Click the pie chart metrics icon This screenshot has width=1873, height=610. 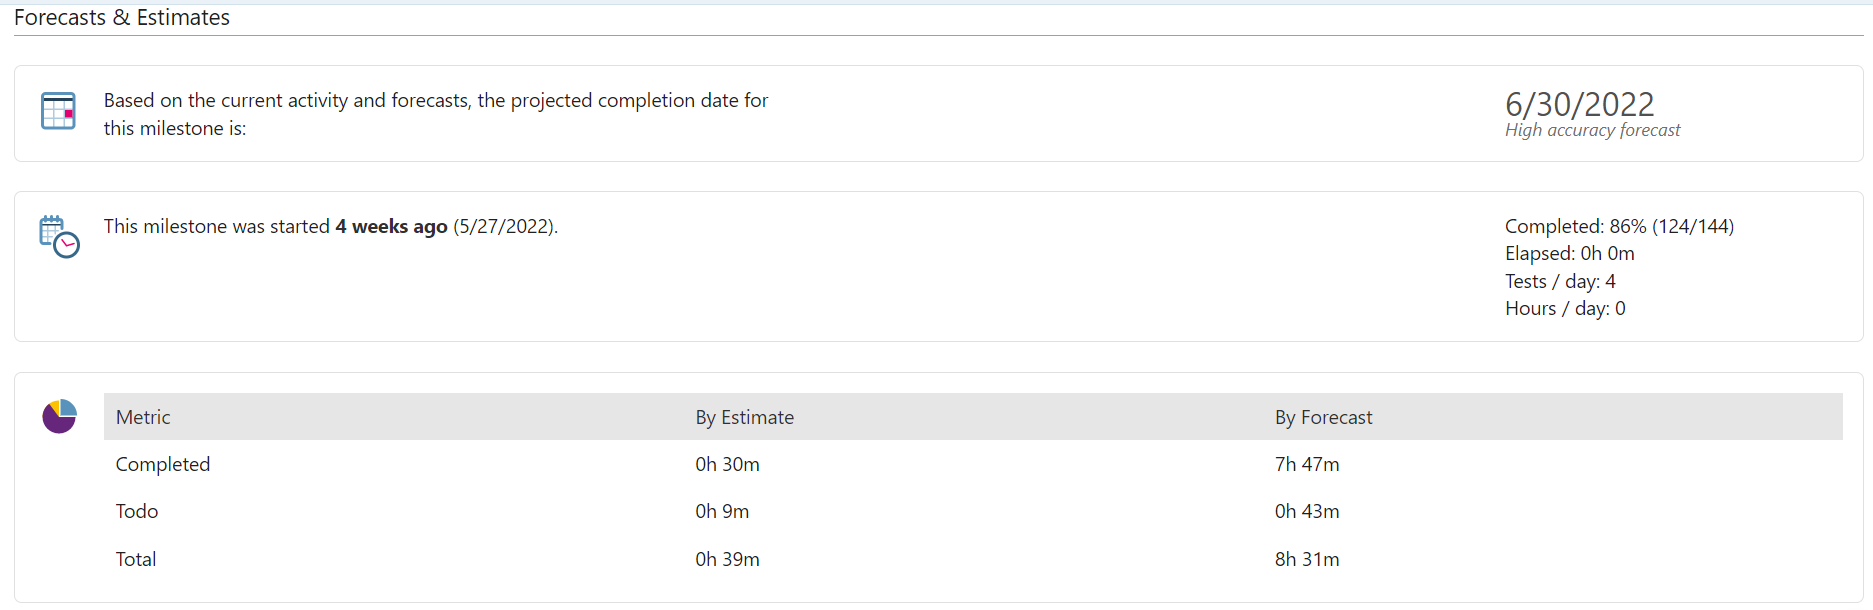click(59, 416)
